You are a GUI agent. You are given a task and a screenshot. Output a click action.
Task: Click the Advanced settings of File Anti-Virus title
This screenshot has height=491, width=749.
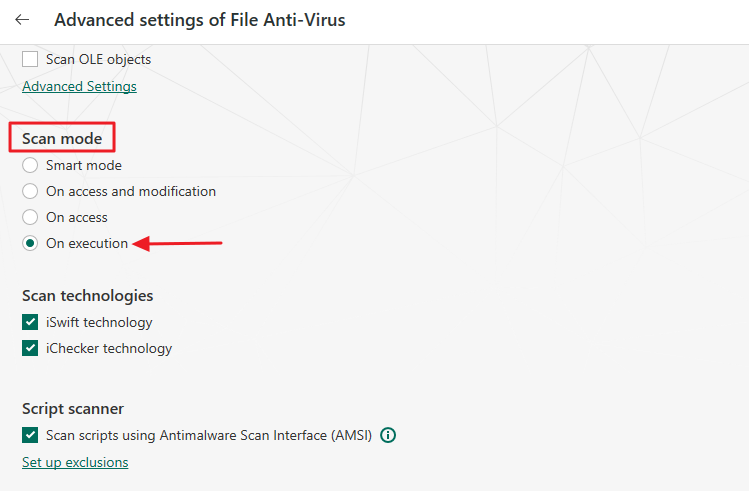(x=199, y=20)
